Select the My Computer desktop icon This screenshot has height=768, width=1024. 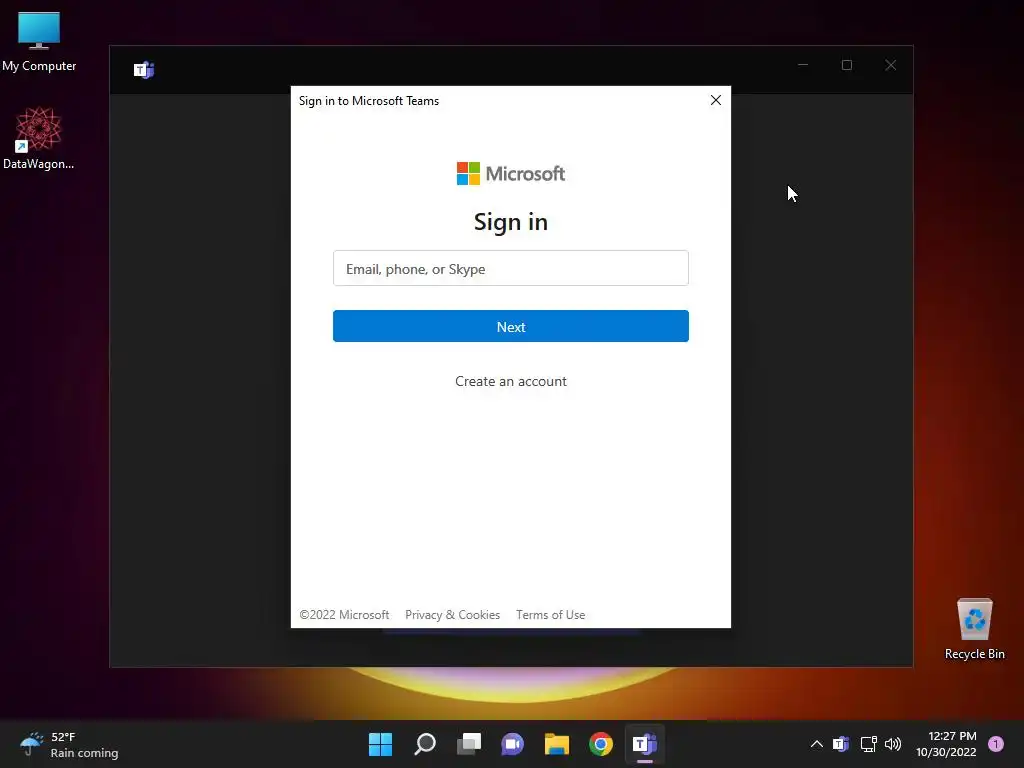(x=39, y=42)
